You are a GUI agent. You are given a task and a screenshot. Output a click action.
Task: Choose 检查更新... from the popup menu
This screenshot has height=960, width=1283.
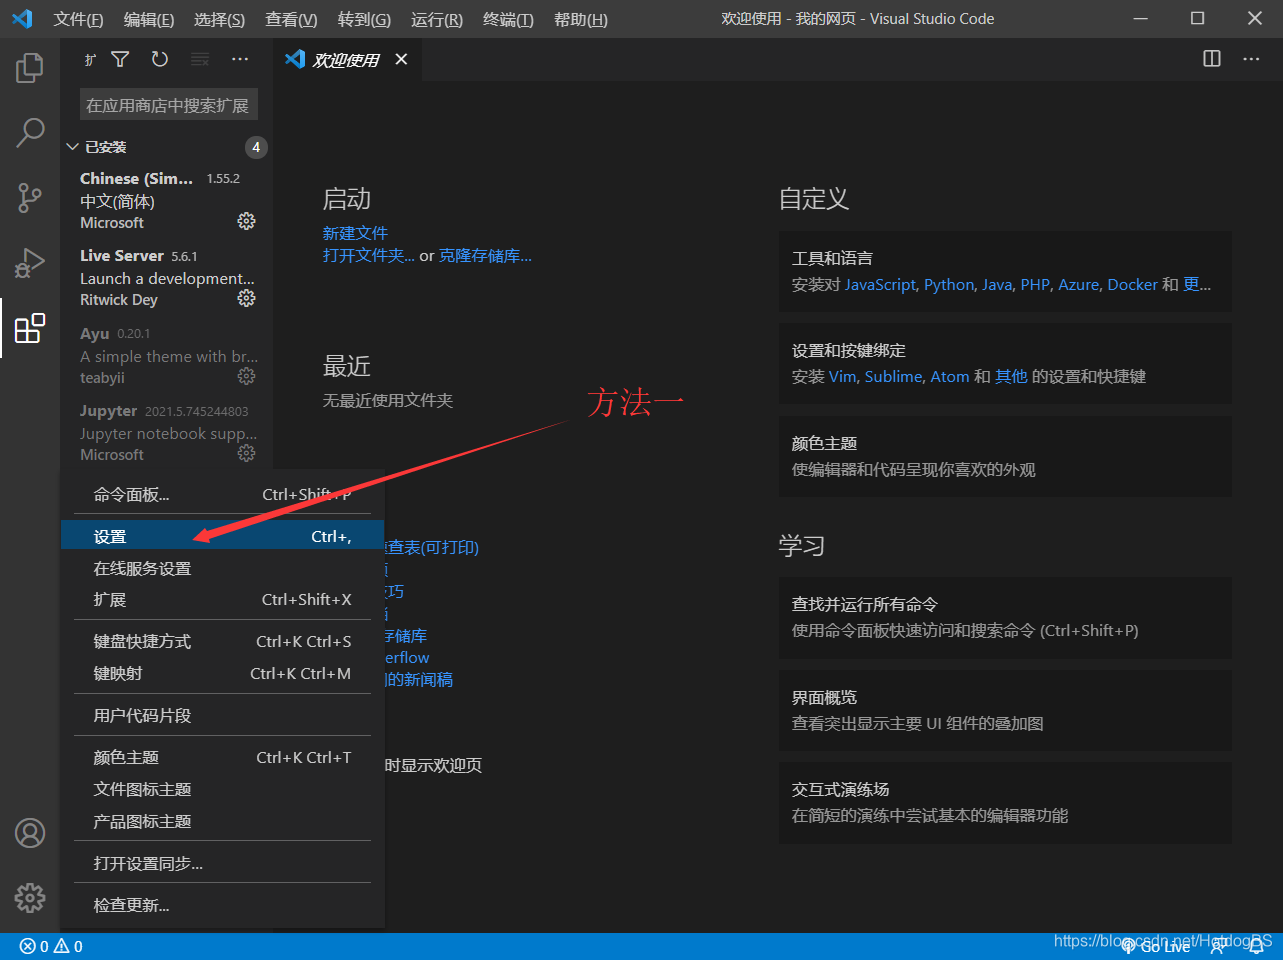tap(222, 905)
